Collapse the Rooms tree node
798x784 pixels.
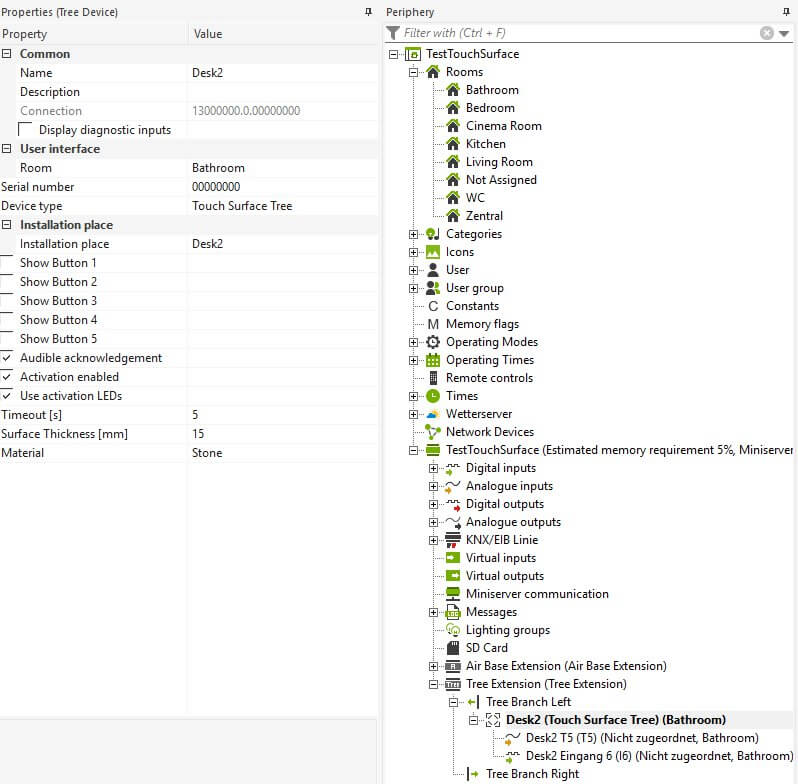pyautogui.click(x=414, y=72)
